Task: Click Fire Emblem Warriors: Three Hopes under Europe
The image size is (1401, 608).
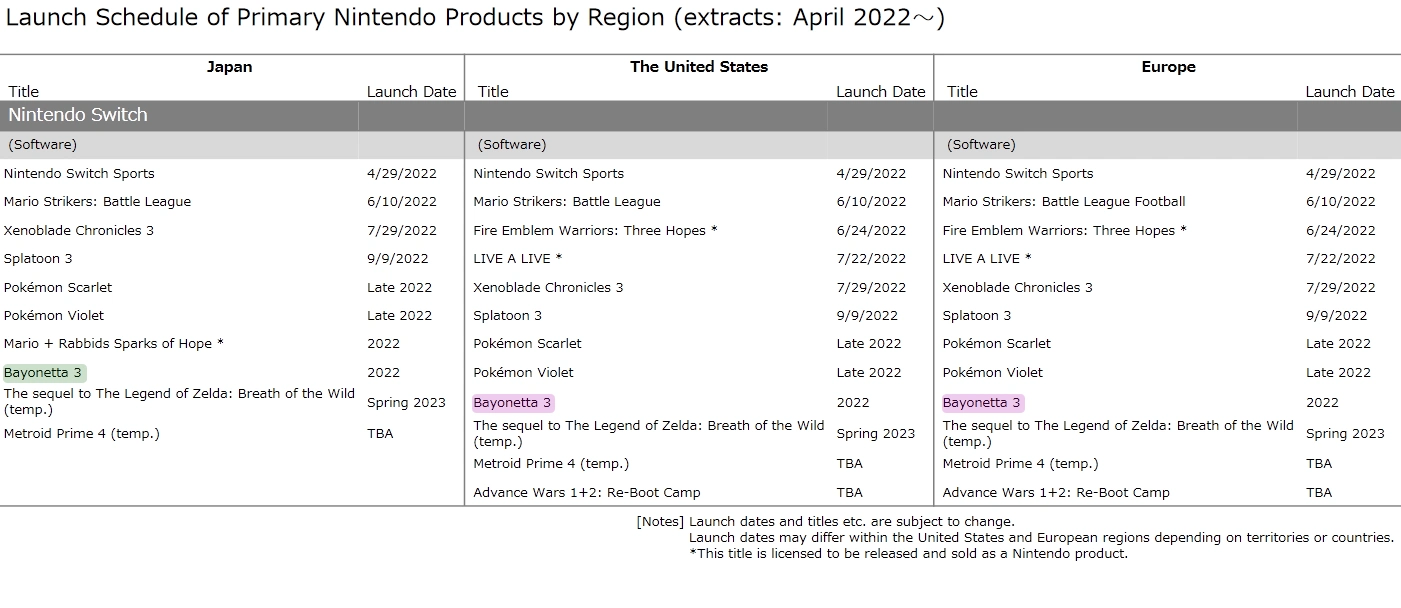Action: pyautogui.click(x=1064, y=231)
